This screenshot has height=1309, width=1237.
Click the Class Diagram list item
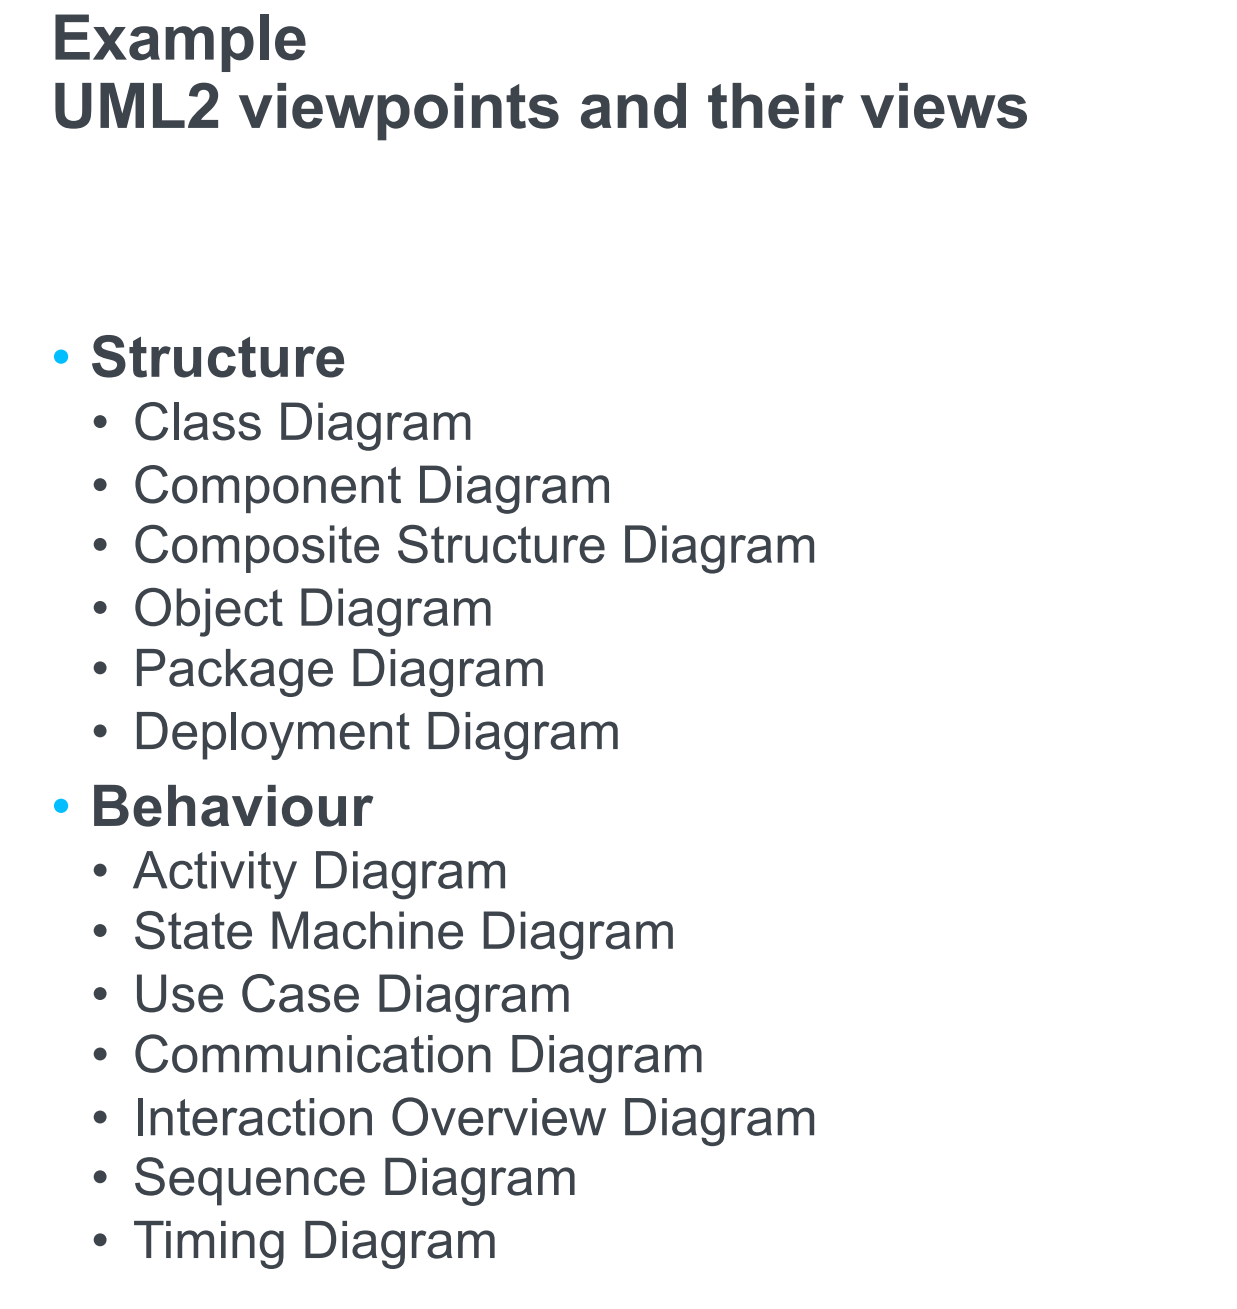coord(303,422)
